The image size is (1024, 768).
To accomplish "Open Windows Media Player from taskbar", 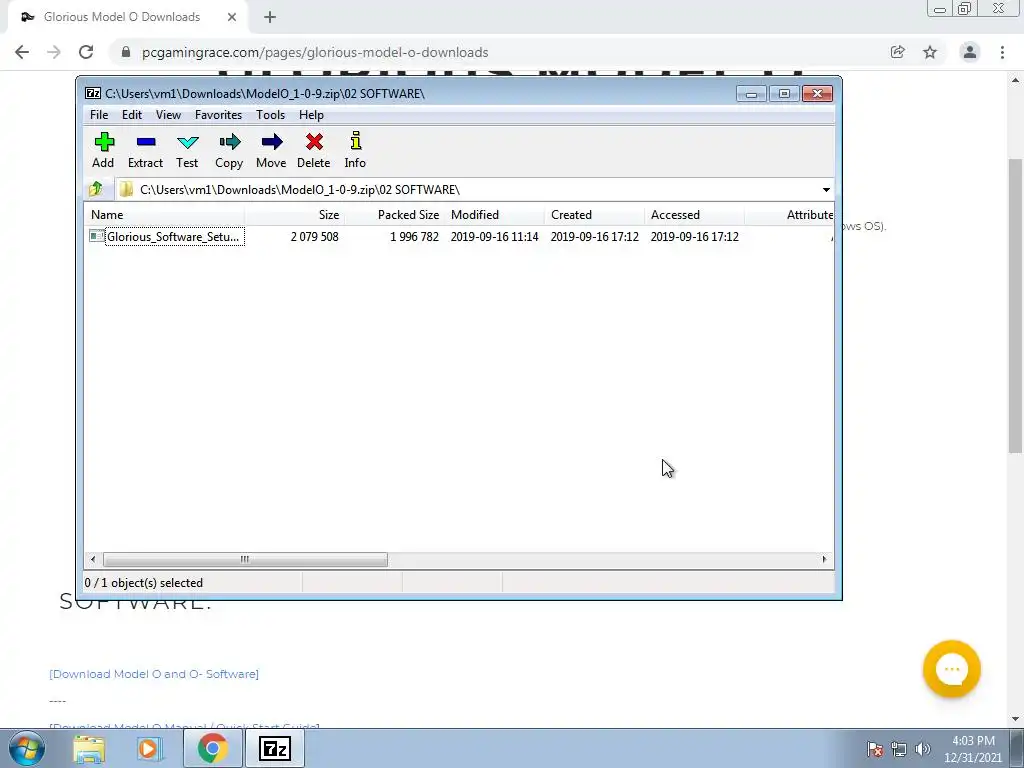I will (148, 749).
